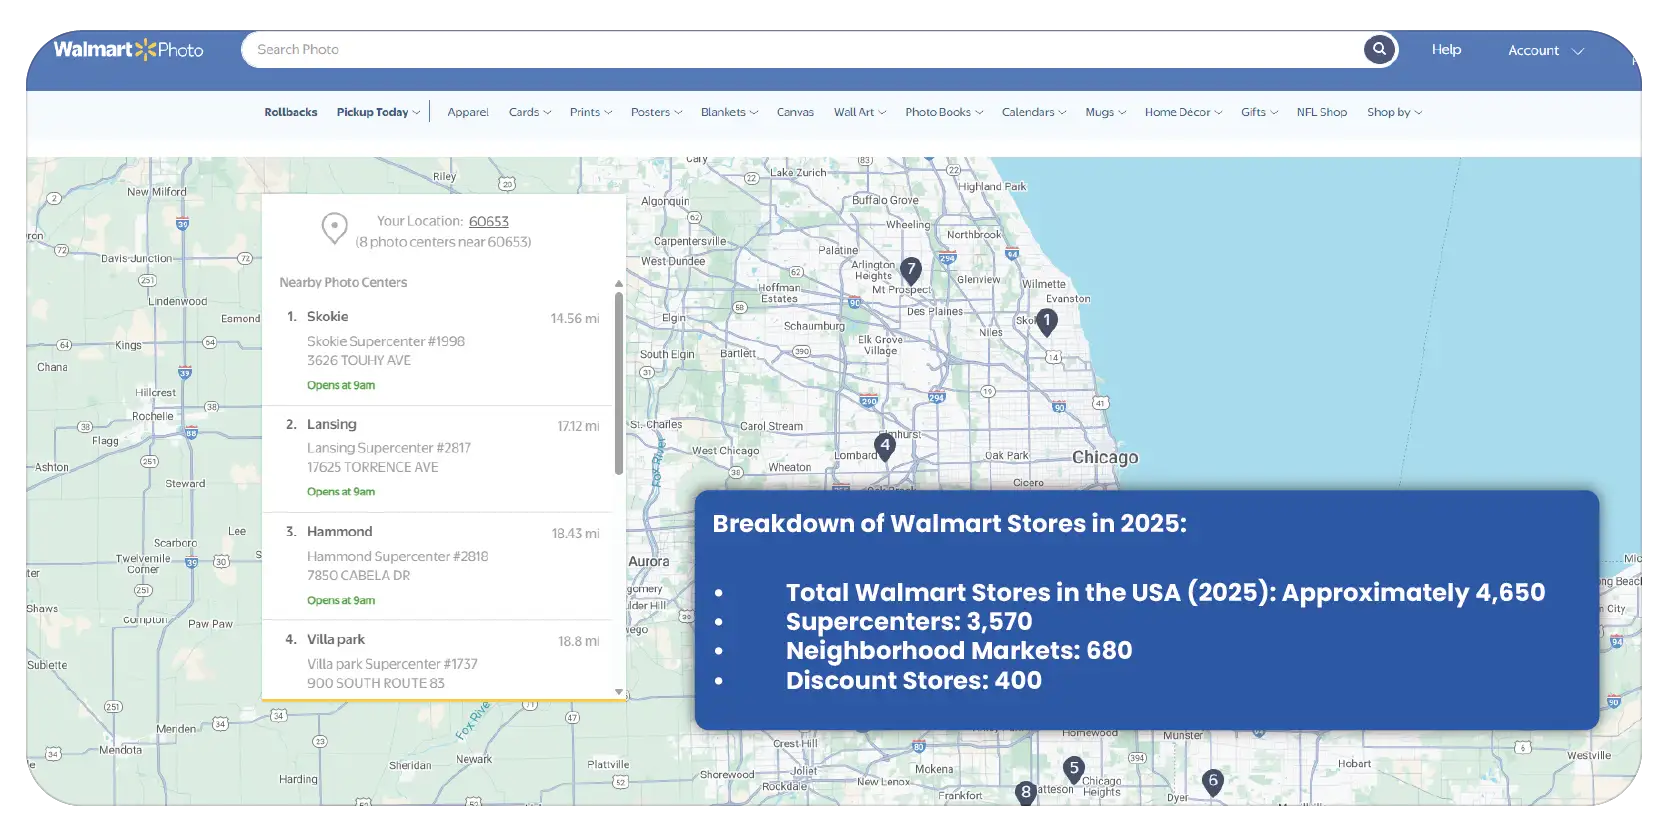Click the Search Photo input field
This screenshot has width=1665, height=827.
[803, 49]
